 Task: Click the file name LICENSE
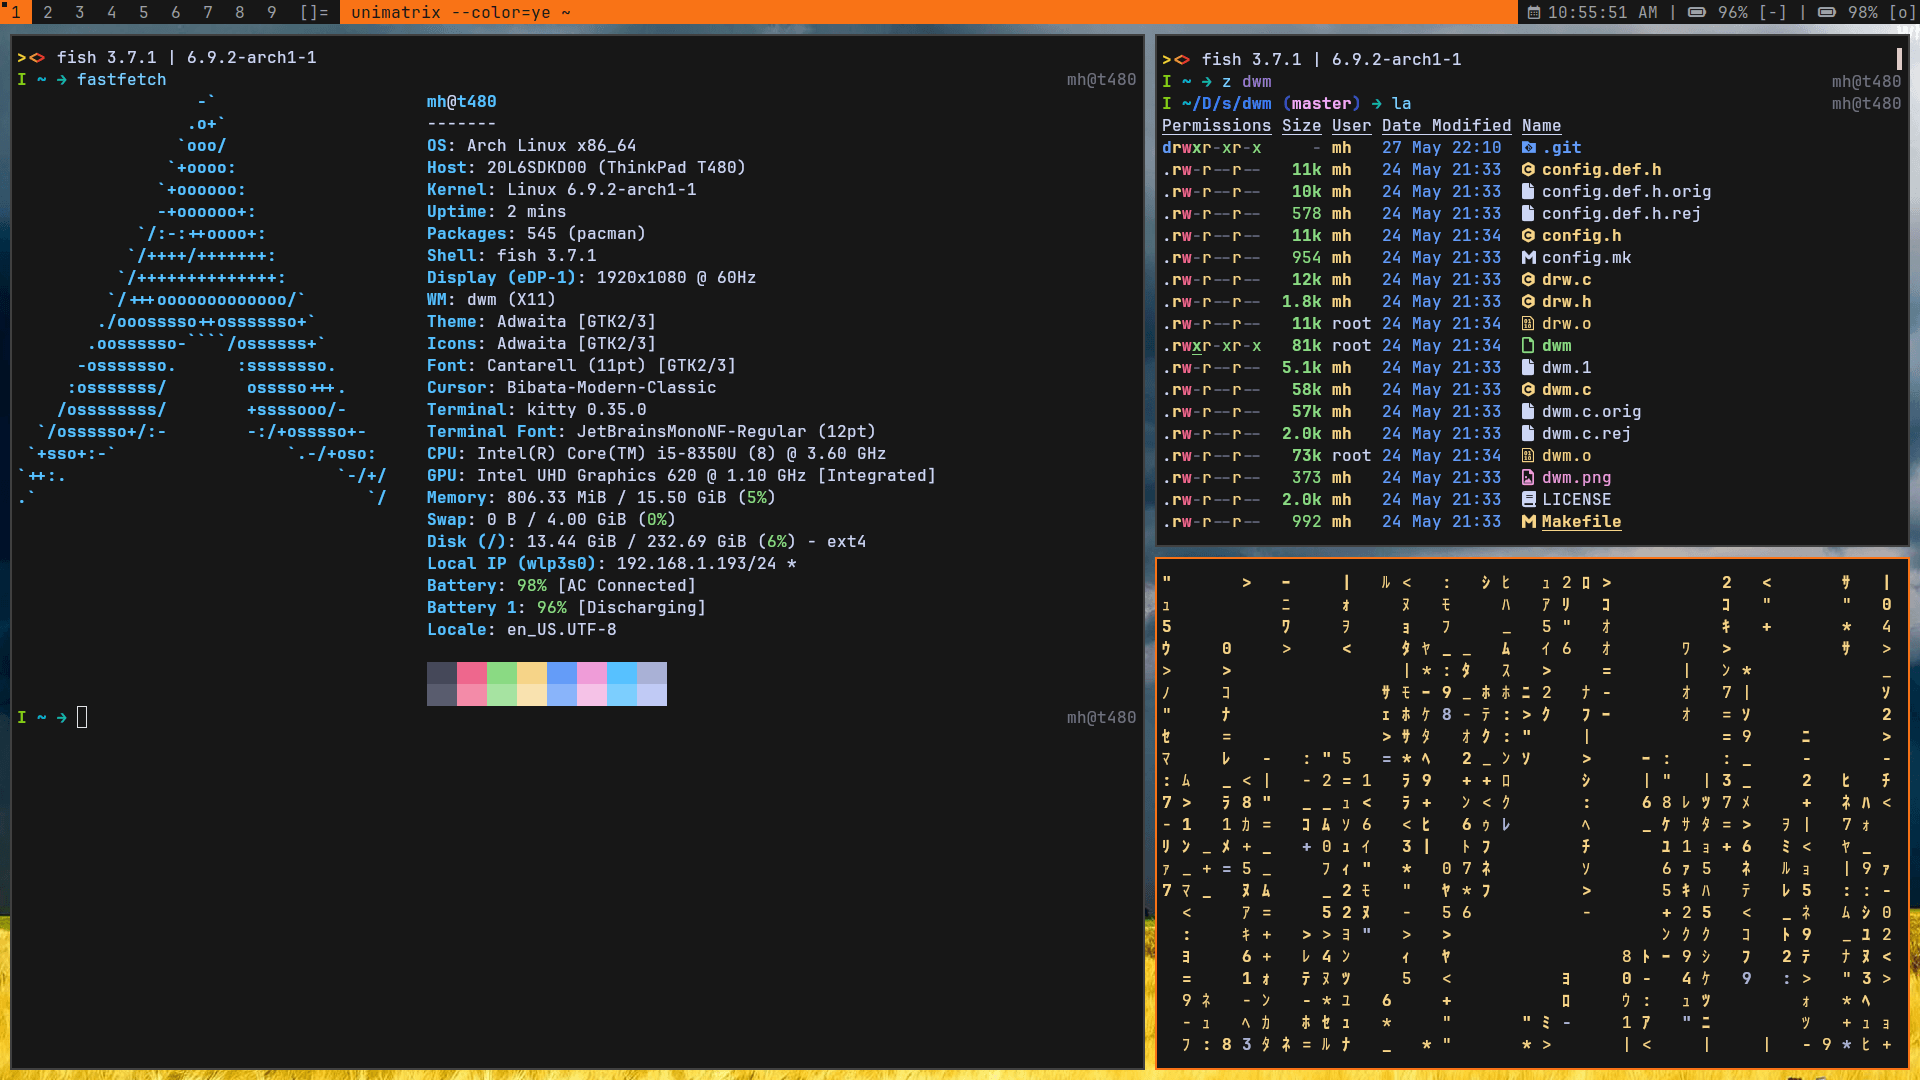pos(1576,500)
